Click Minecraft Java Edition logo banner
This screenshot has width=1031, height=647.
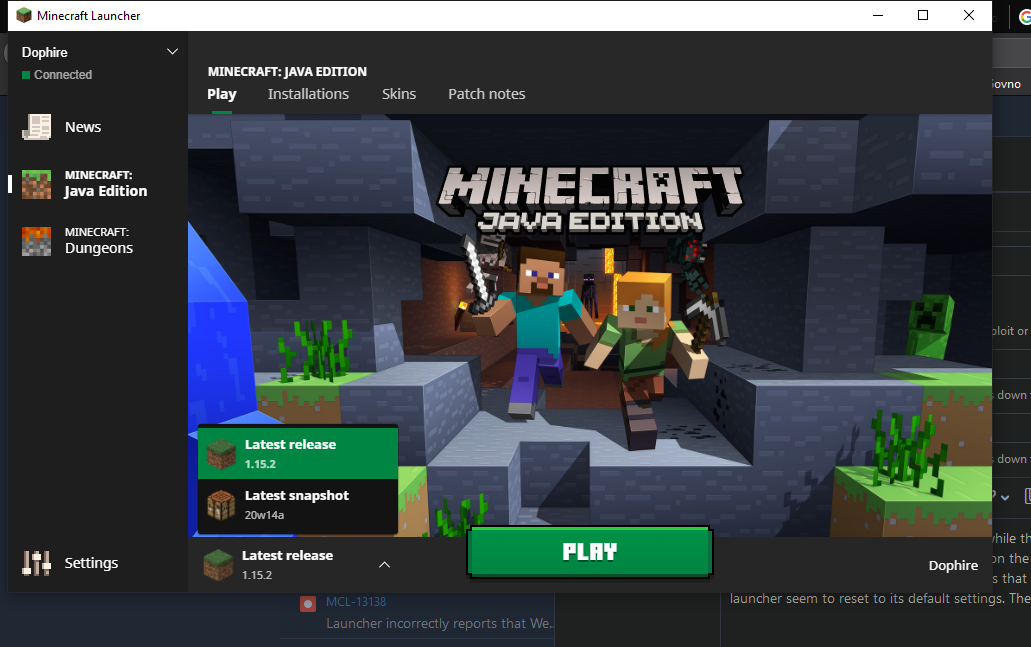(590, 200)
